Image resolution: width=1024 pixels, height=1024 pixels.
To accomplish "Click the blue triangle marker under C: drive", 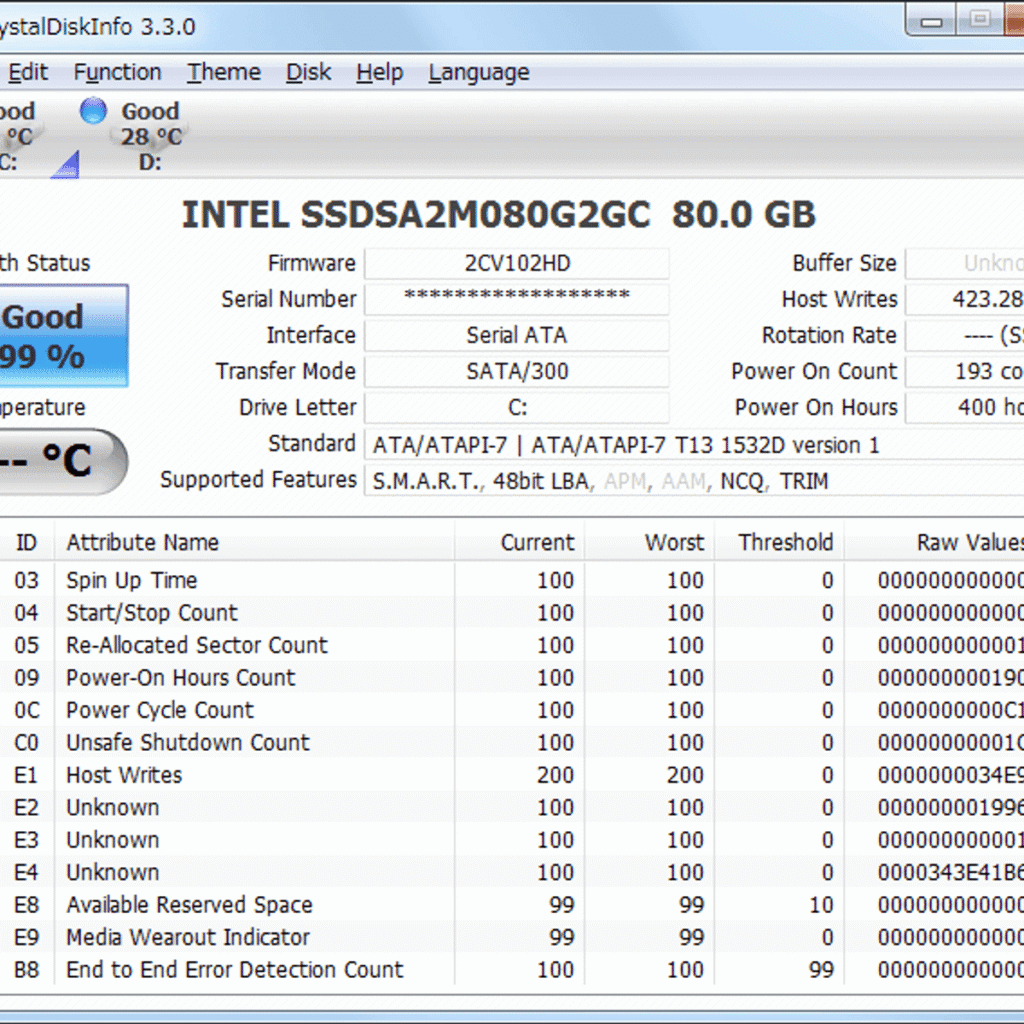I will pos(65,164).
